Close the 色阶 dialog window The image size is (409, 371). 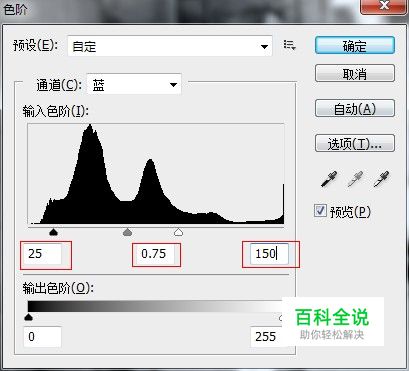tap(384, 6)
